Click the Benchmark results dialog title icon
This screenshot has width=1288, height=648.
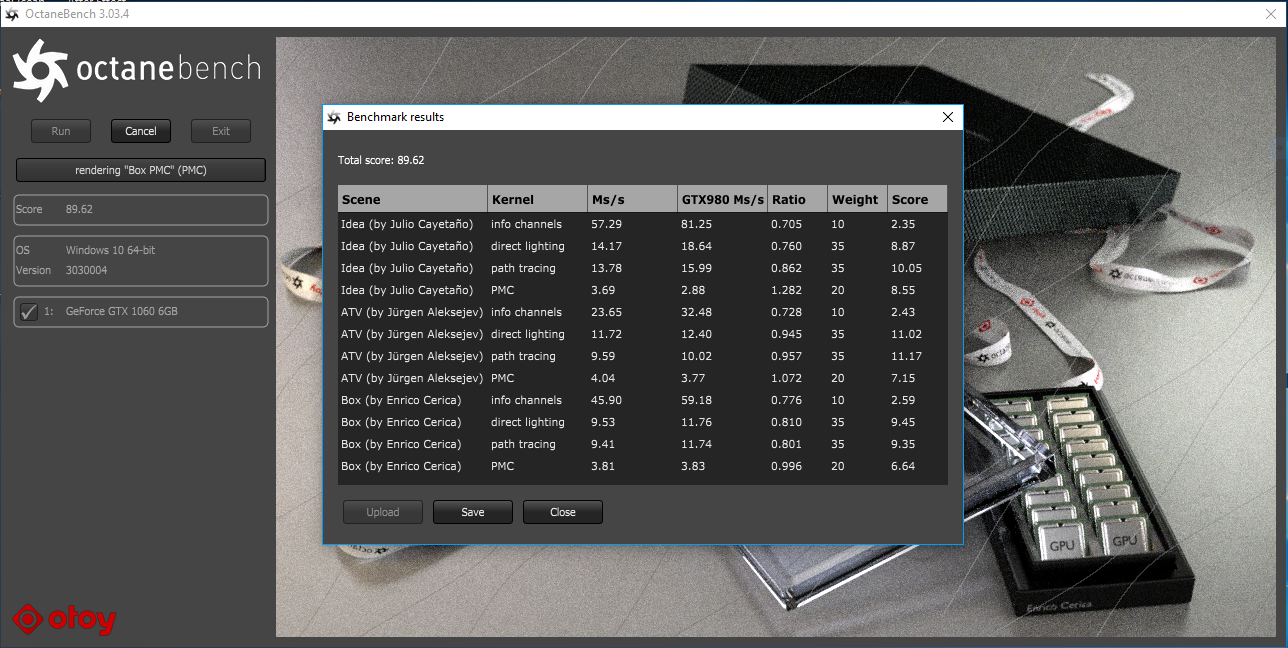coord(334,117)
